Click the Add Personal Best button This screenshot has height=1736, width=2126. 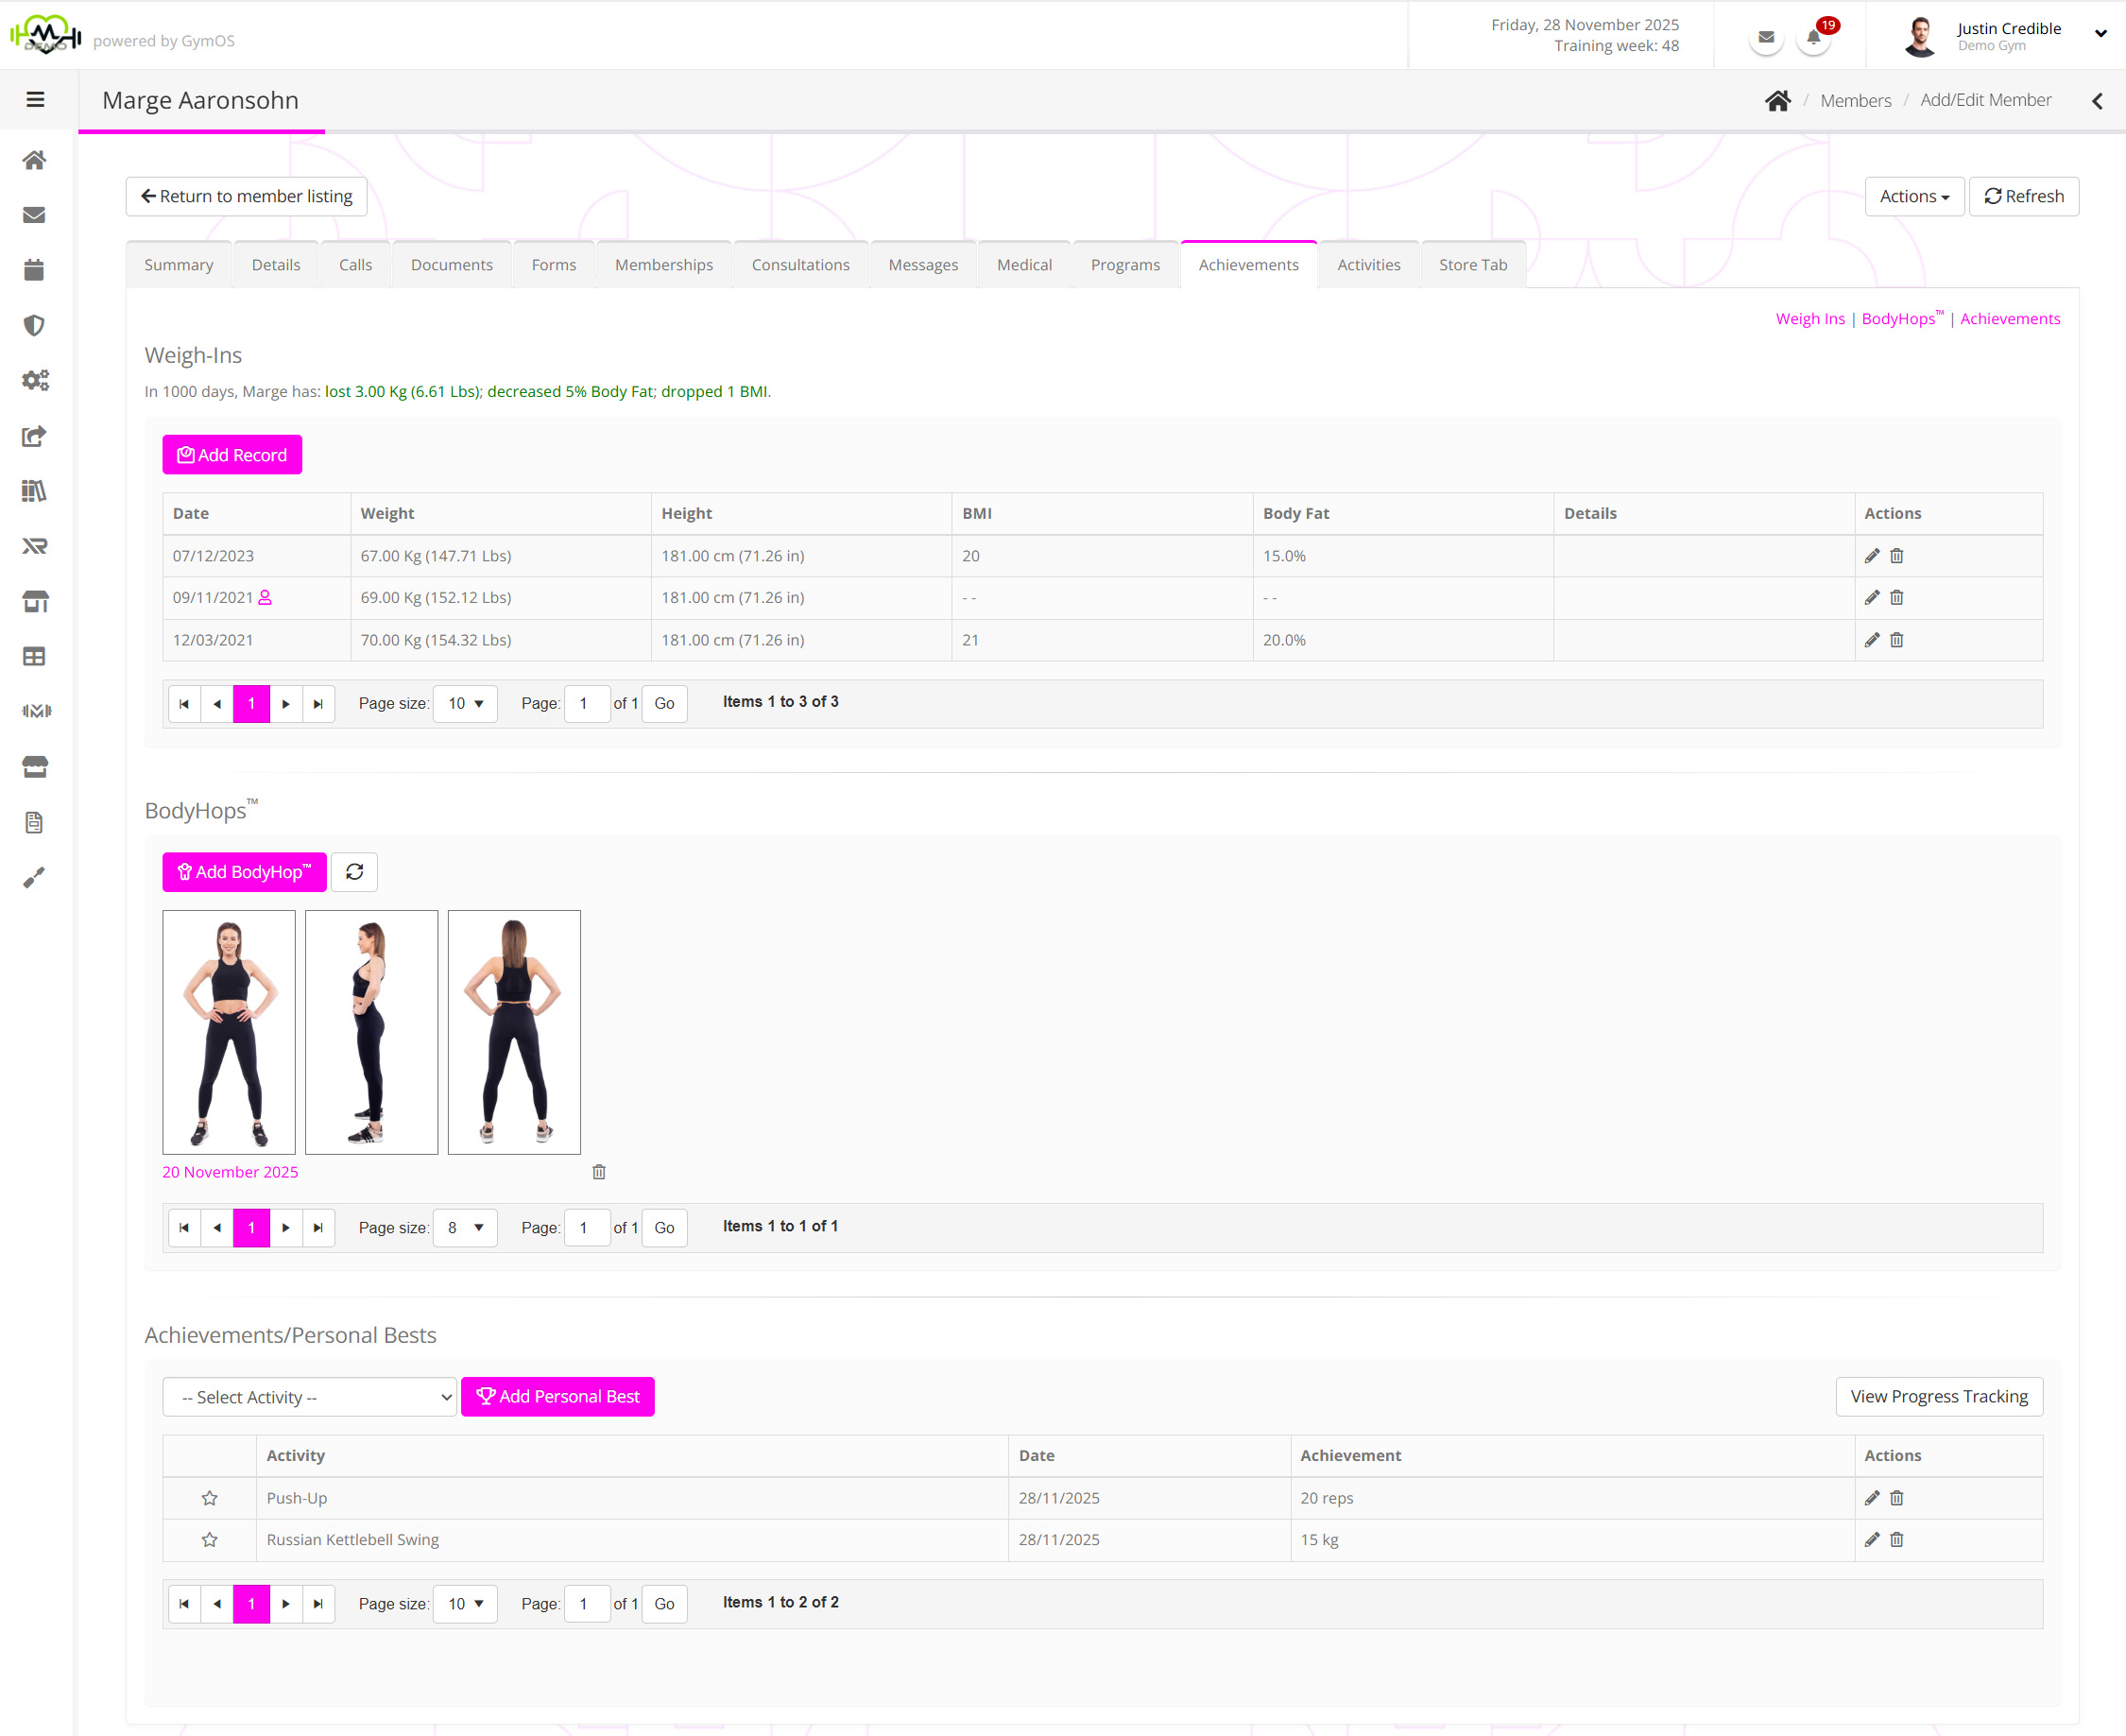pyautogui.click(x=557, y=1397)
